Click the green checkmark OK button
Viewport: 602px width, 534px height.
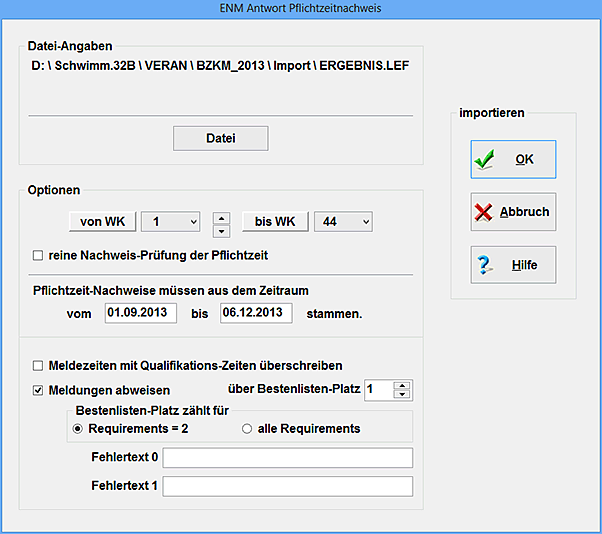[513, 159]
